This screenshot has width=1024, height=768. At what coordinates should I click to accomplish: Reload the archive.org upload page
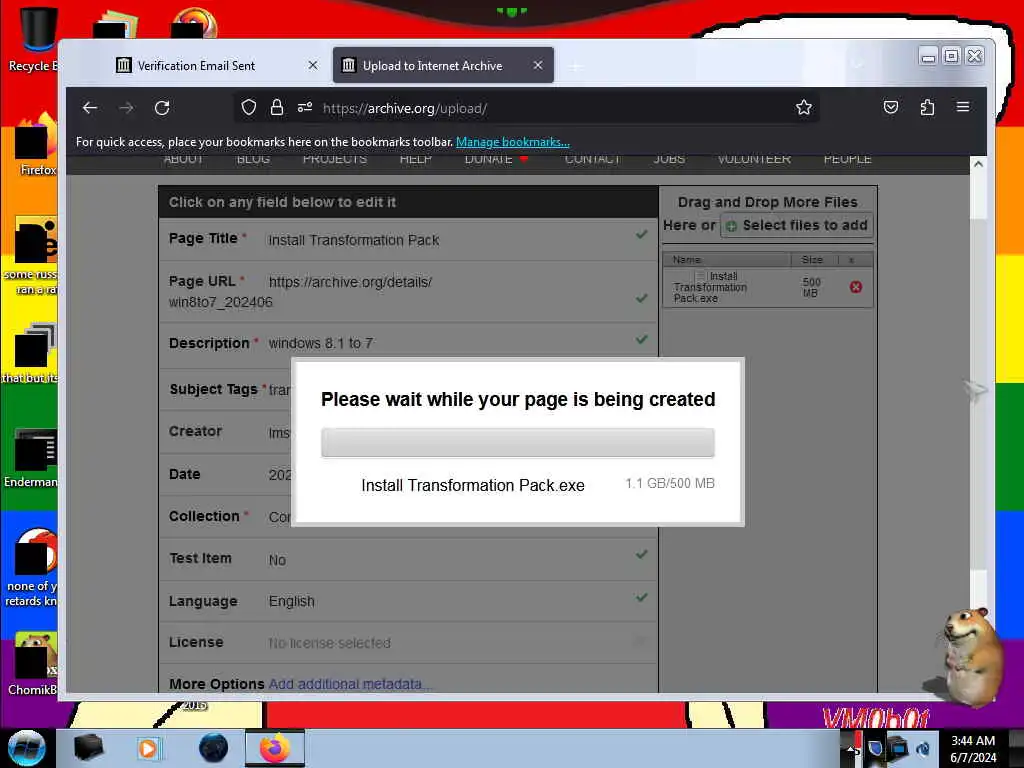(162, 108)
